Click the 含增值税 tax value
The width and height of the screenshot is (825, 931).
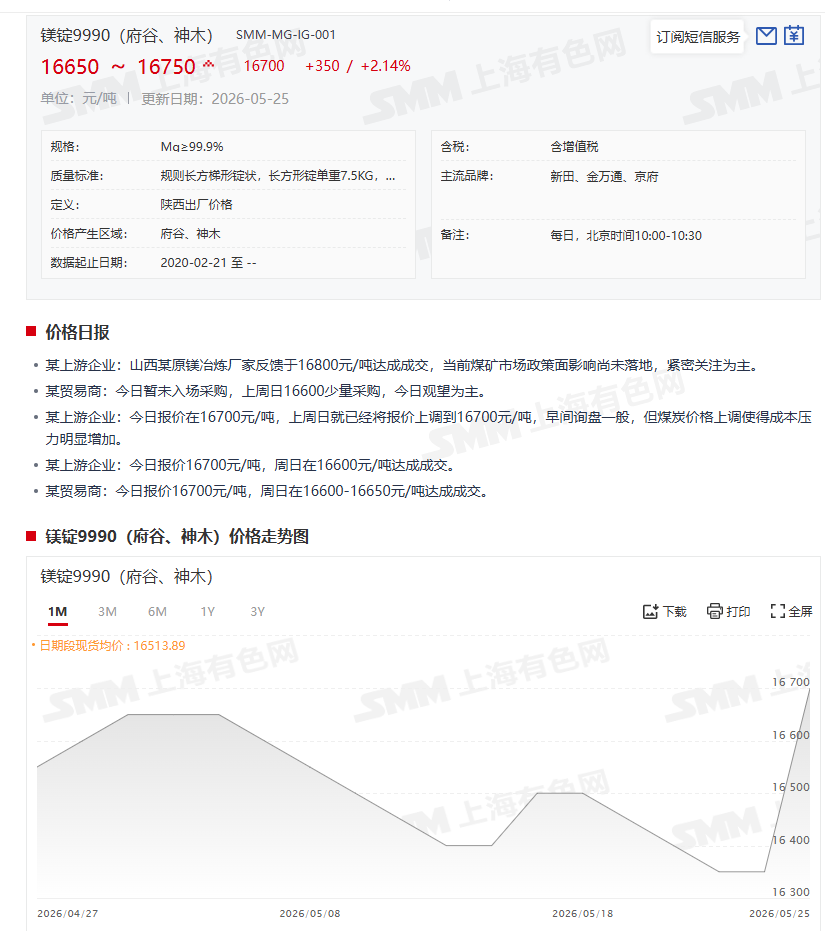(x=574, y=147)
